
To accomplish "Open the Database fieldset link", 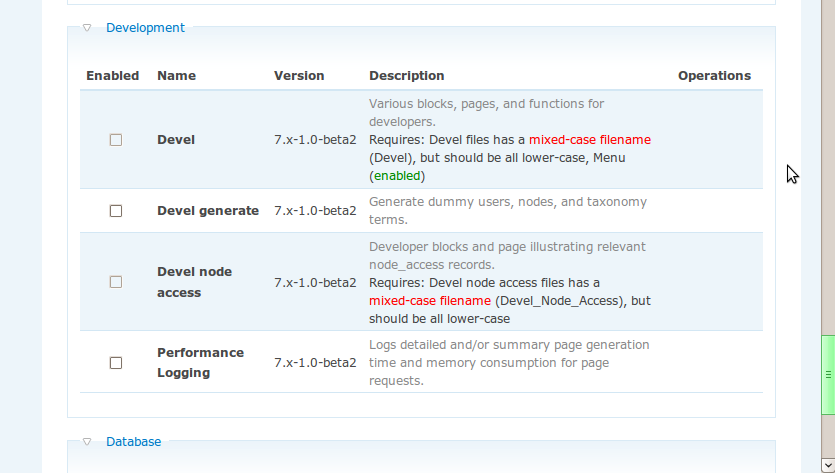I will [133, 441].
